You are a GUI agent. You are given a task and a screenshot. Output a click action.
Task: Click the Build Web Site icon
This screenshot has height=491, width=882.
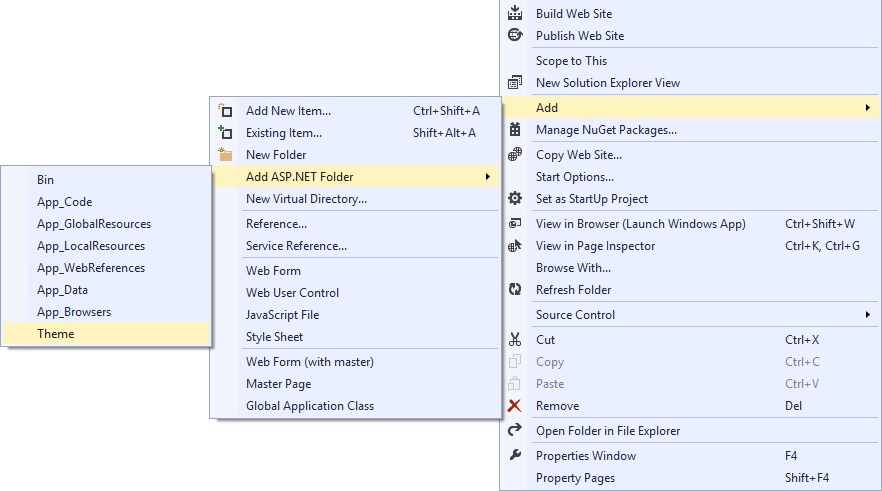click(515, 13)
